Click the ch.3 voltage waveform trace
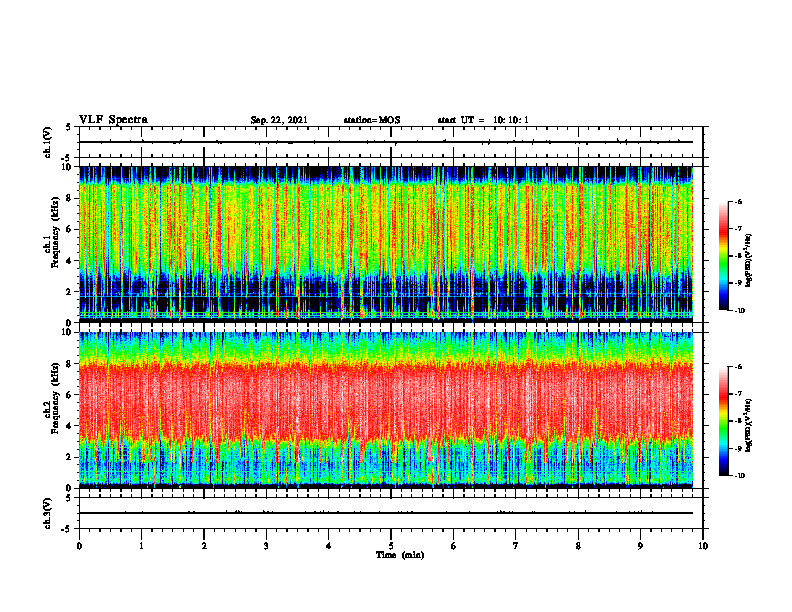The width and height of the screenshot is (792, 612). pyautogui.click(x=386, y=513)
